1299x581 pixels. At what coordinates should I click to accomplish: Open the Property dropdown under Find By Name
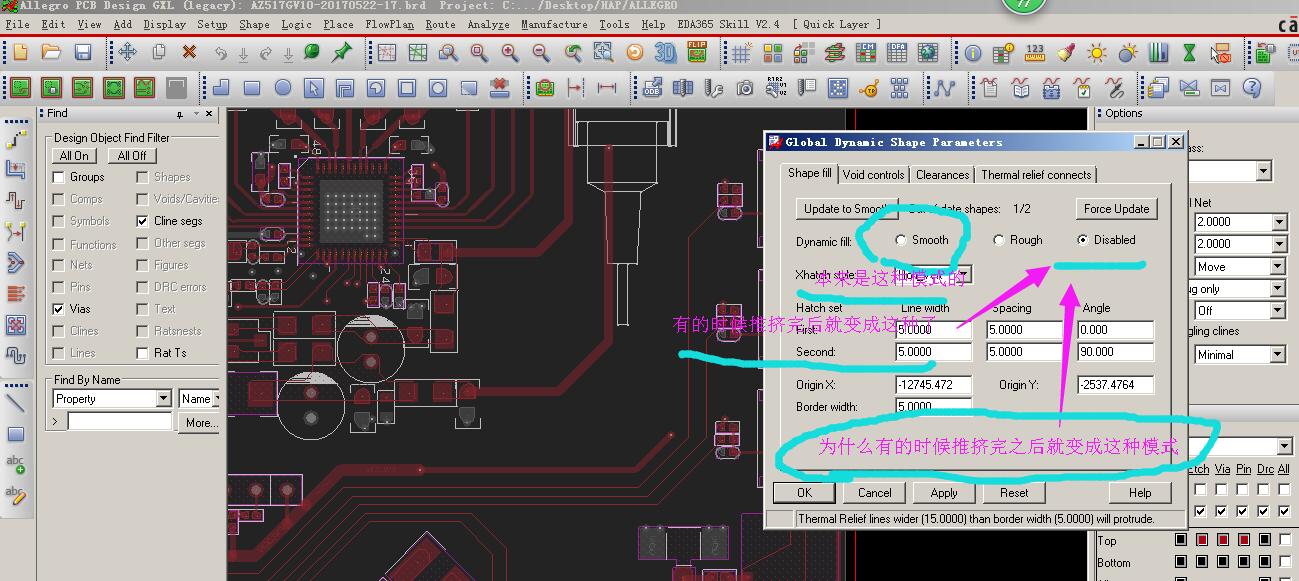pyautogui.click(x=164, y=399)
